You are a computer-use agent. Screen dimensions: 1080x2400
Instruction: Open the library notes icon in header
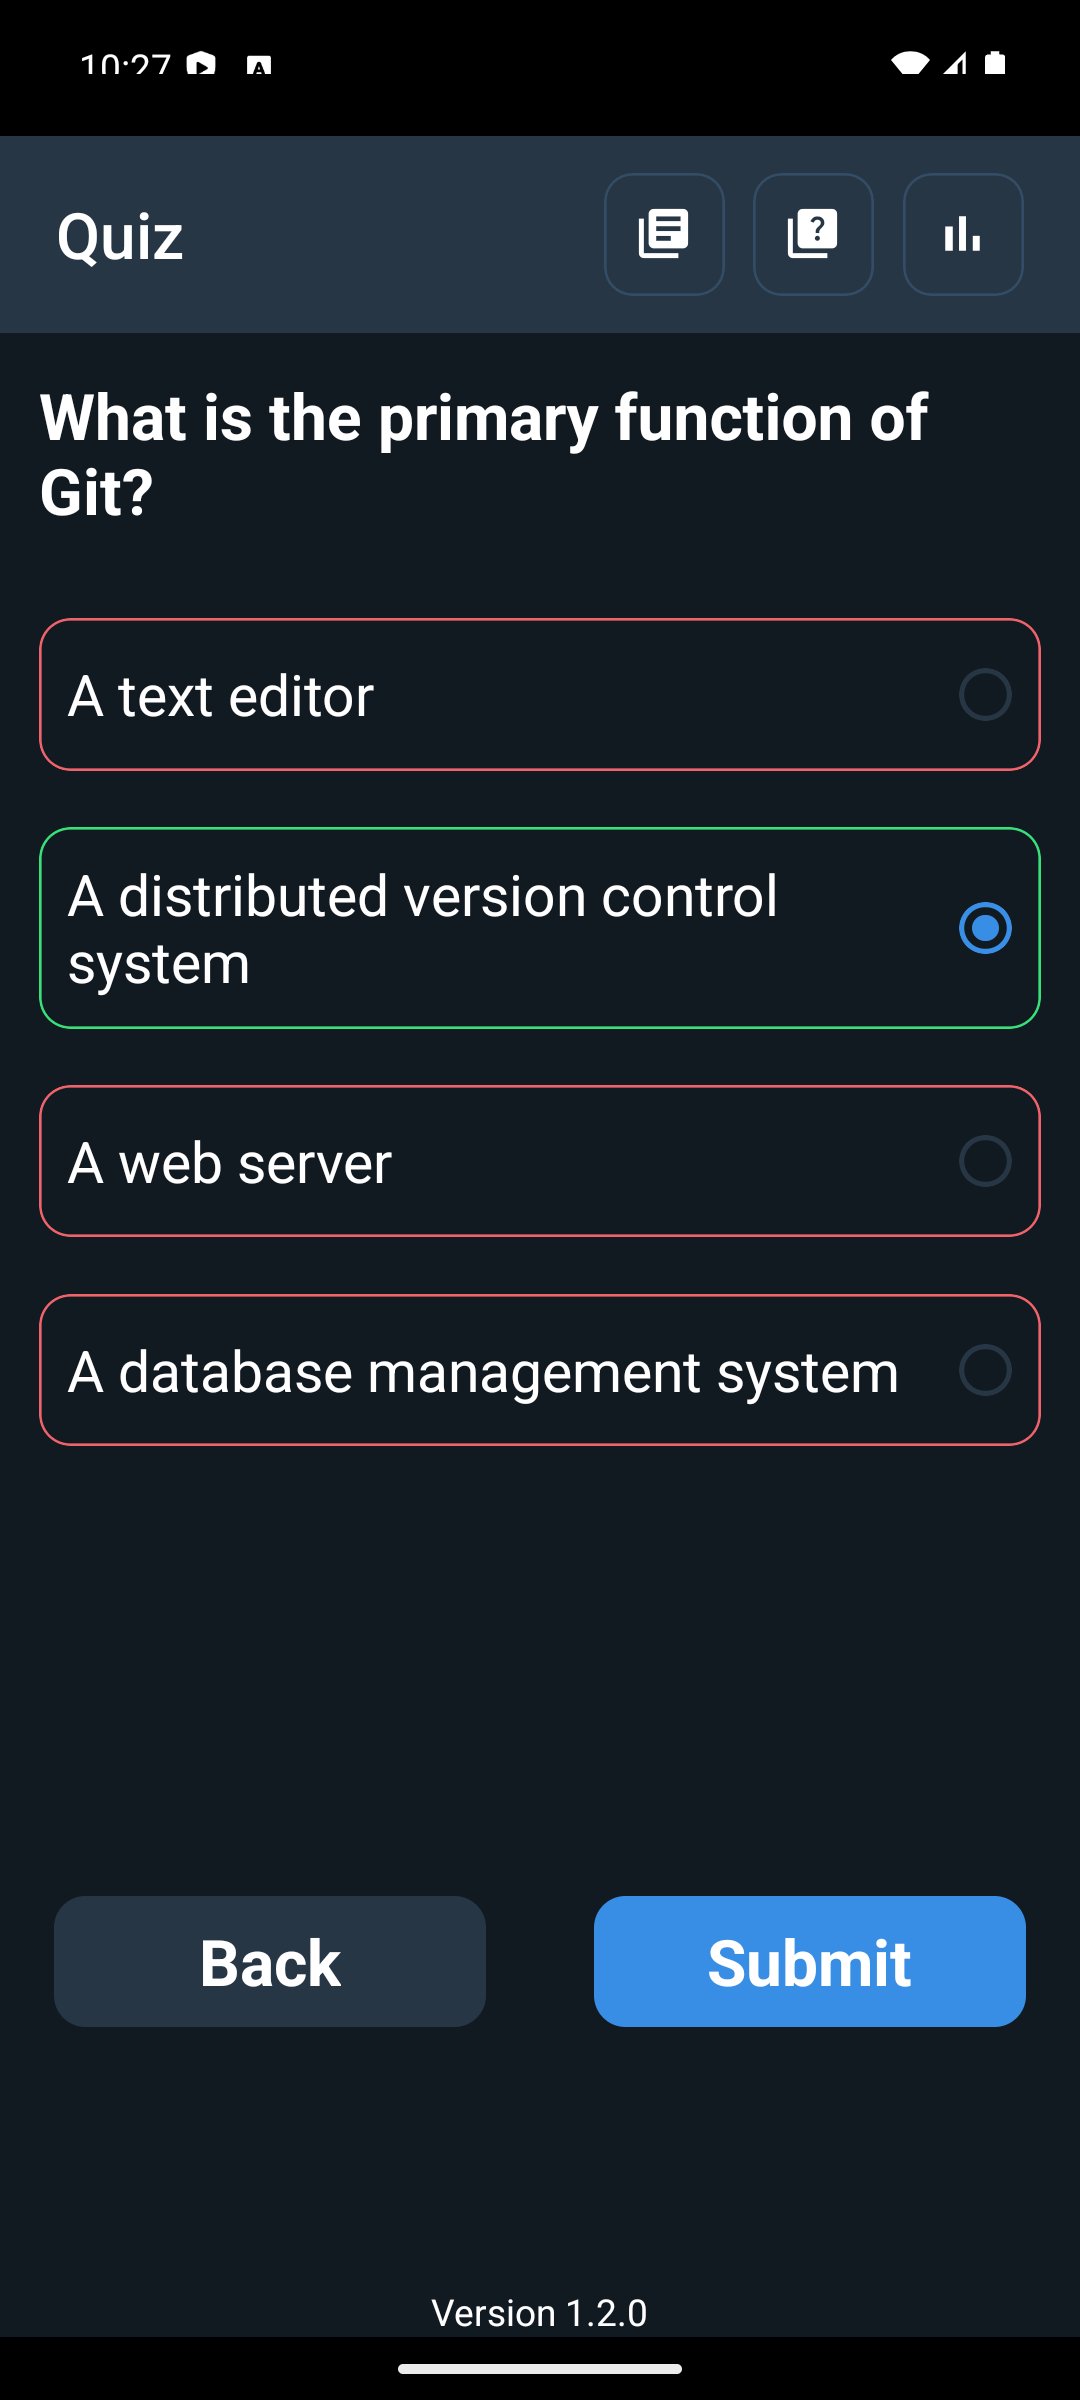click(664, 235)
